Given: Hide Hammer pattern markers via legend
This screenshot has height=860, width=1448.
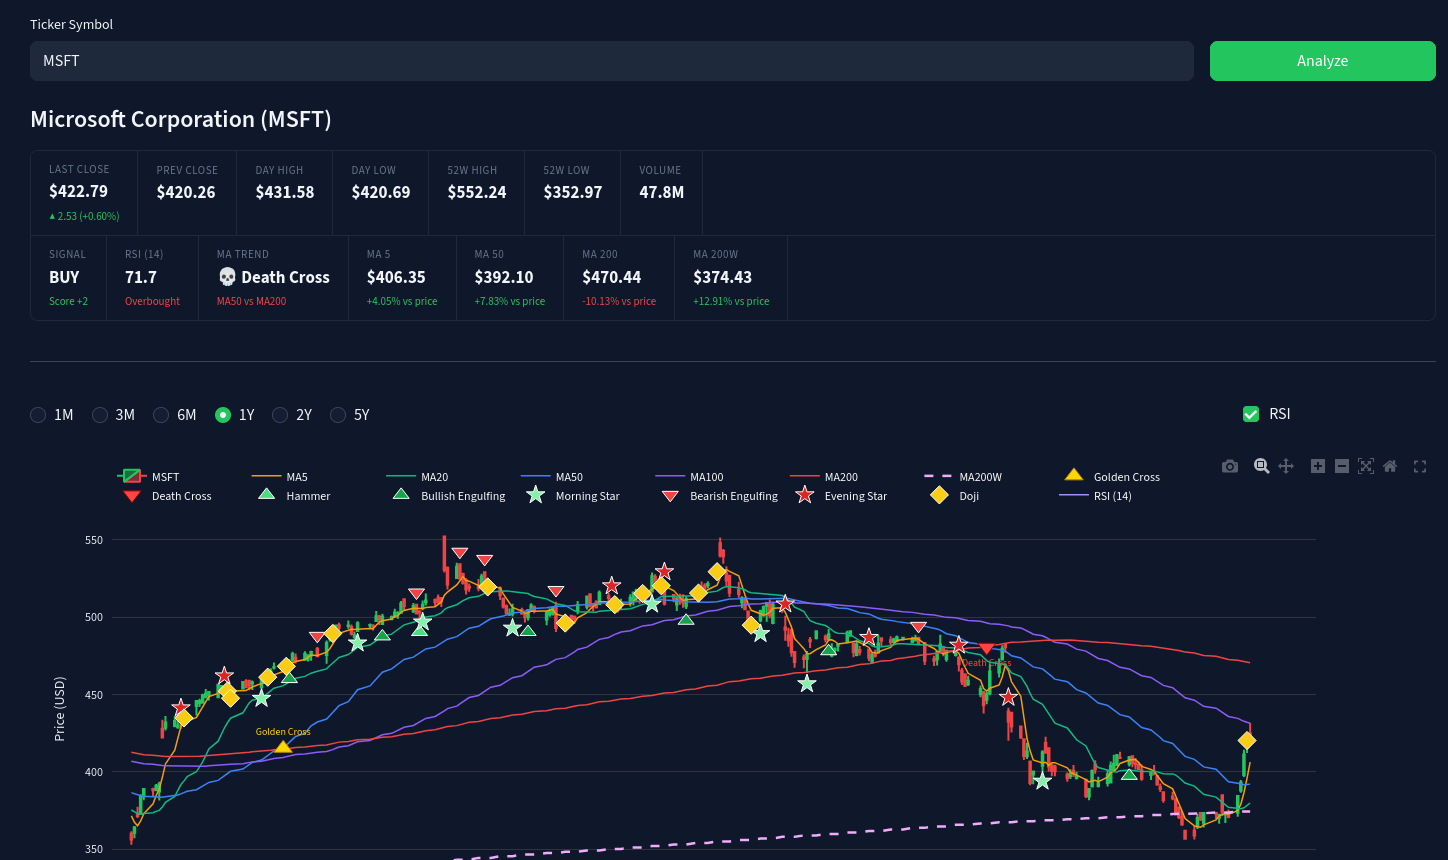Looking at the screenshot, I should click(x=295, y=496).
